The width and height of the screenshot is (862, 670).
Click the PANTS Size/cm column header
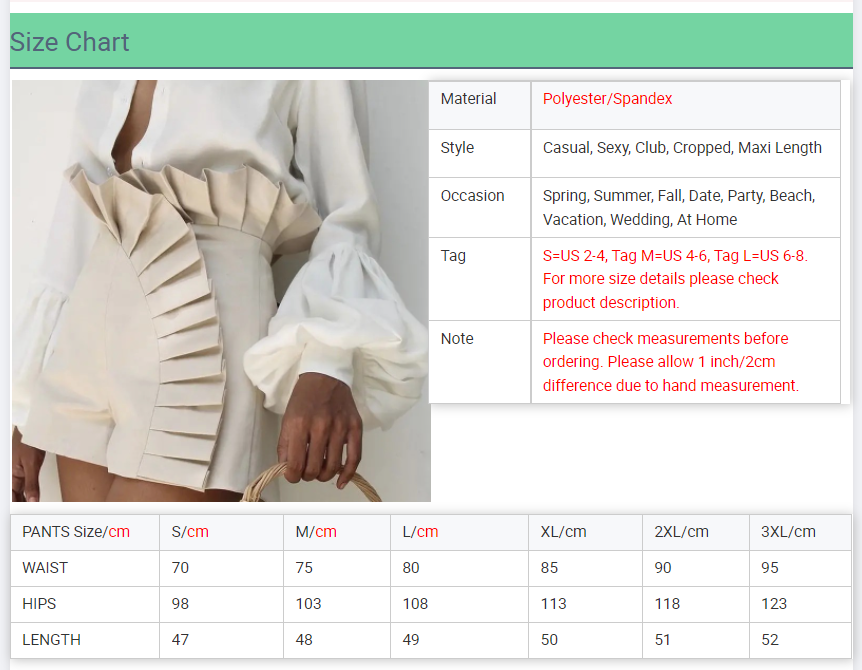point(76,532)
